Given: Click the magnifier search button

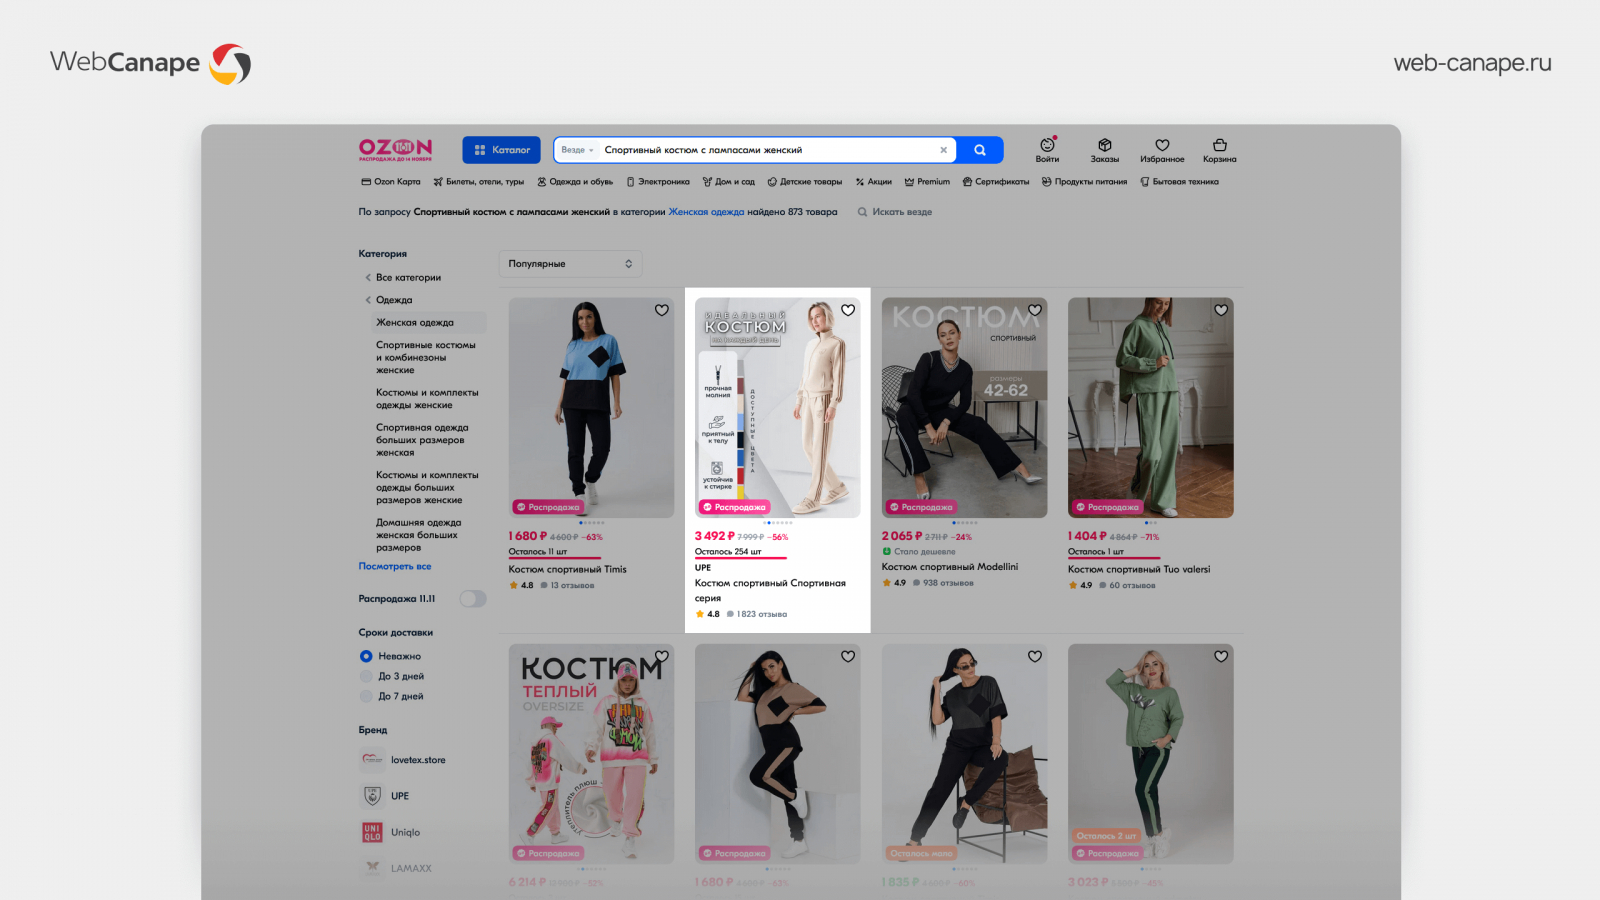Looking at the screenshot, I should pos(980,150).
